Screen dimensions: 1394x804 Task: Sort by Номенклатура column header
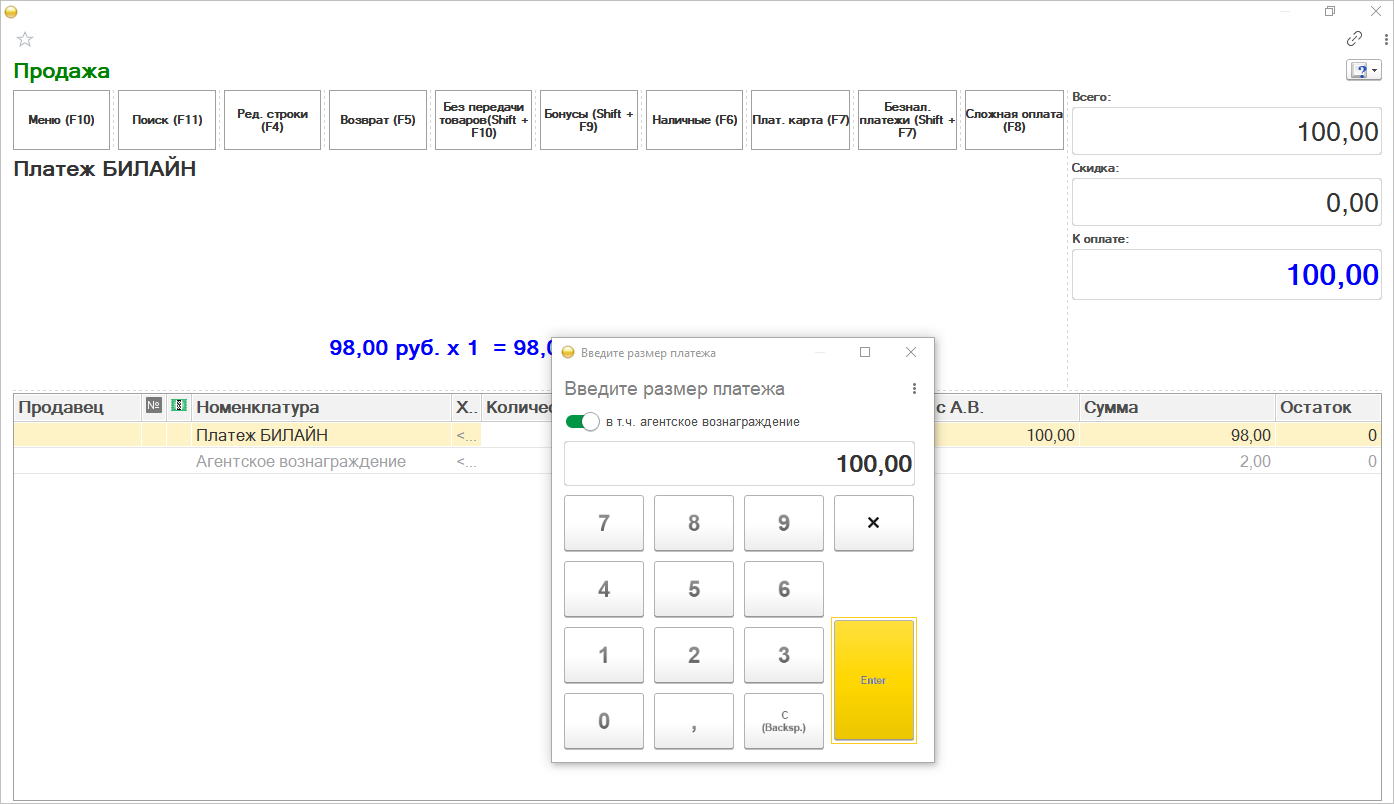[x=321, y=407]
